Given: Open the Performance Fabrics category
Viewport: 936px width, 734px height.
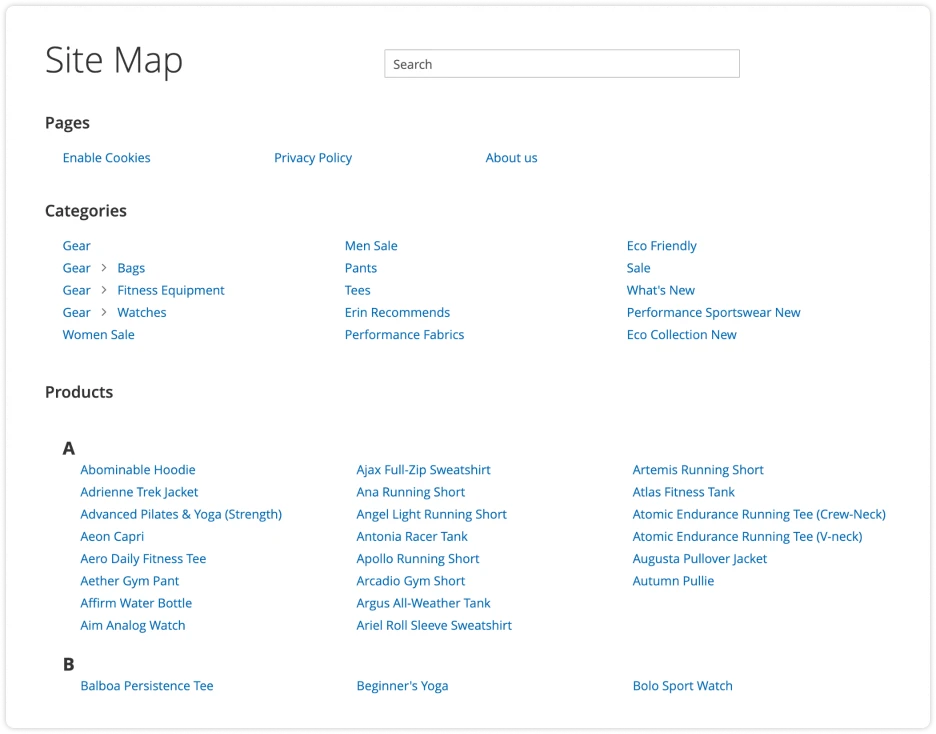Looking at the screenshot, I should pyautogui.click(x=404, y=334).
